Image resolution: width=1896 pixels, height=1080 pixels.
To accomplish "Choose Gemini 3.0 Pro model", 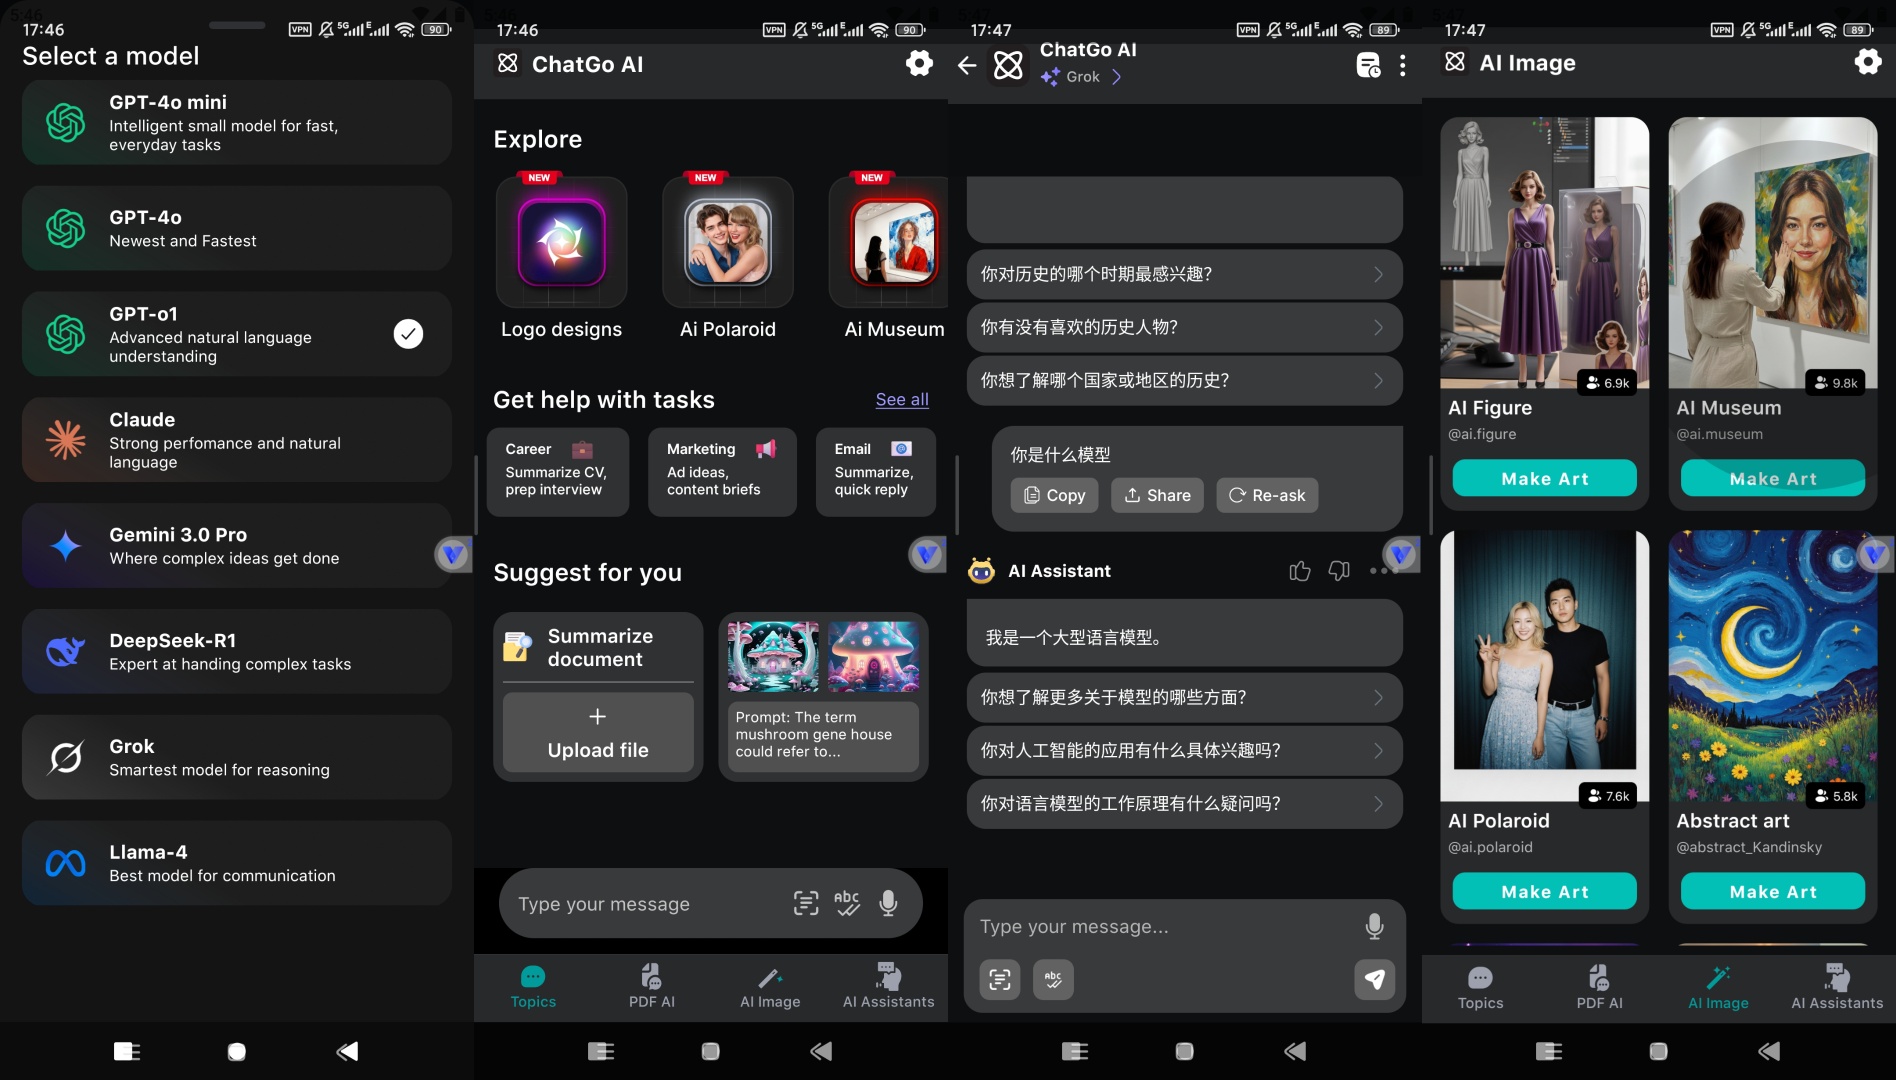I will 237,546.
